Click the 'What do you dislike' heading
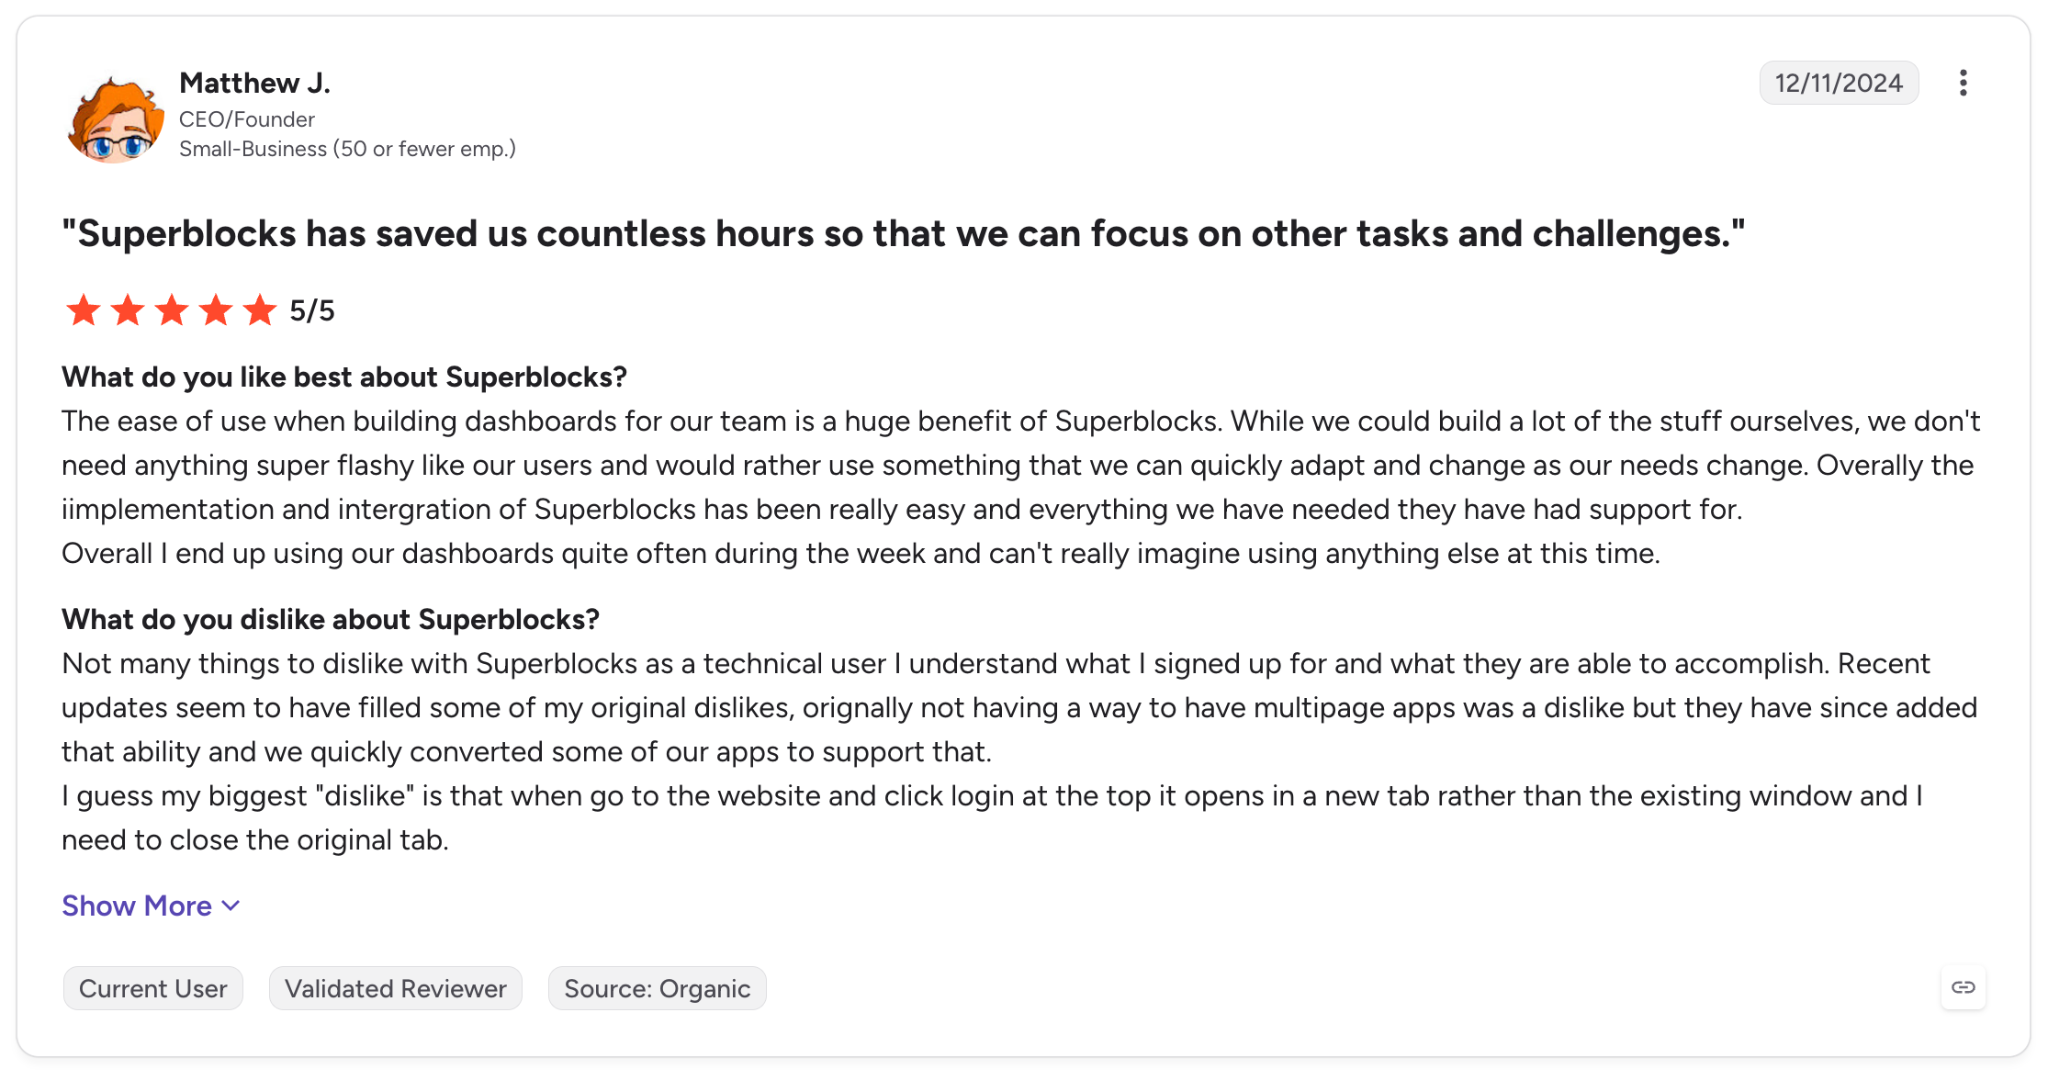The width and height of the screenshot is (2048, 1075). [331, 620]
